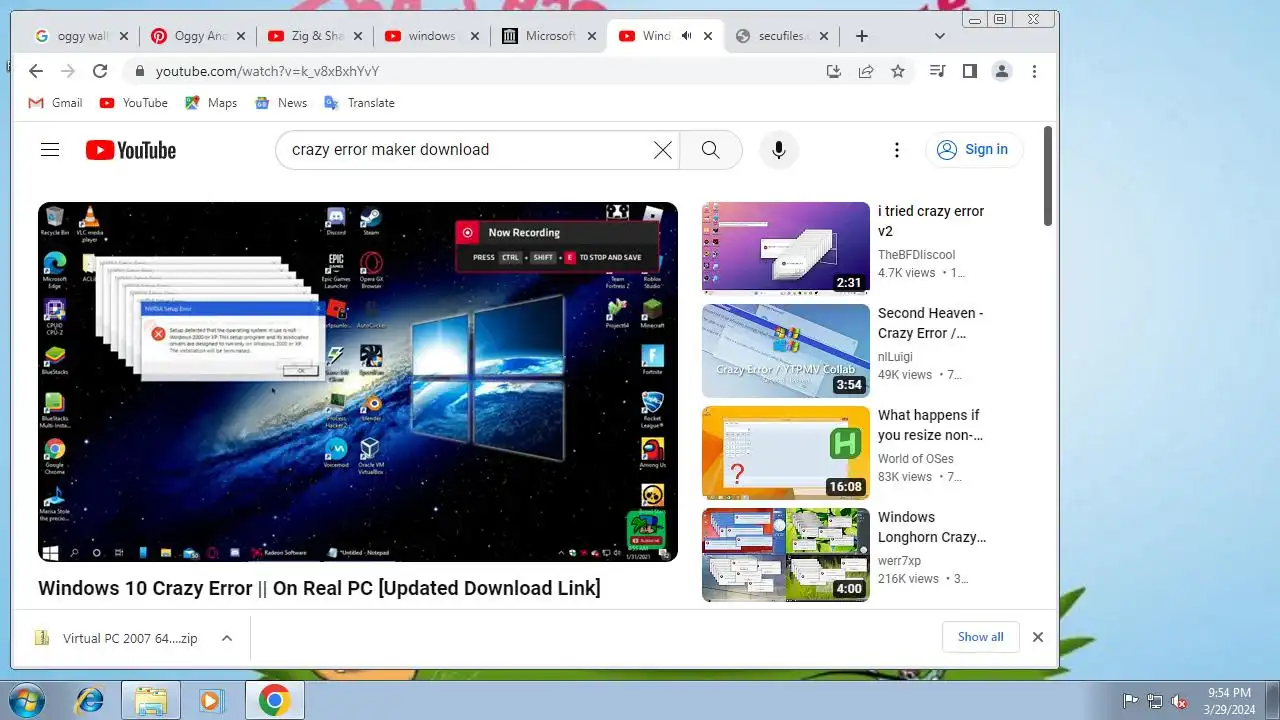
Task: Switch to Zig & Sharko YouTube tab
Action: 315,36
